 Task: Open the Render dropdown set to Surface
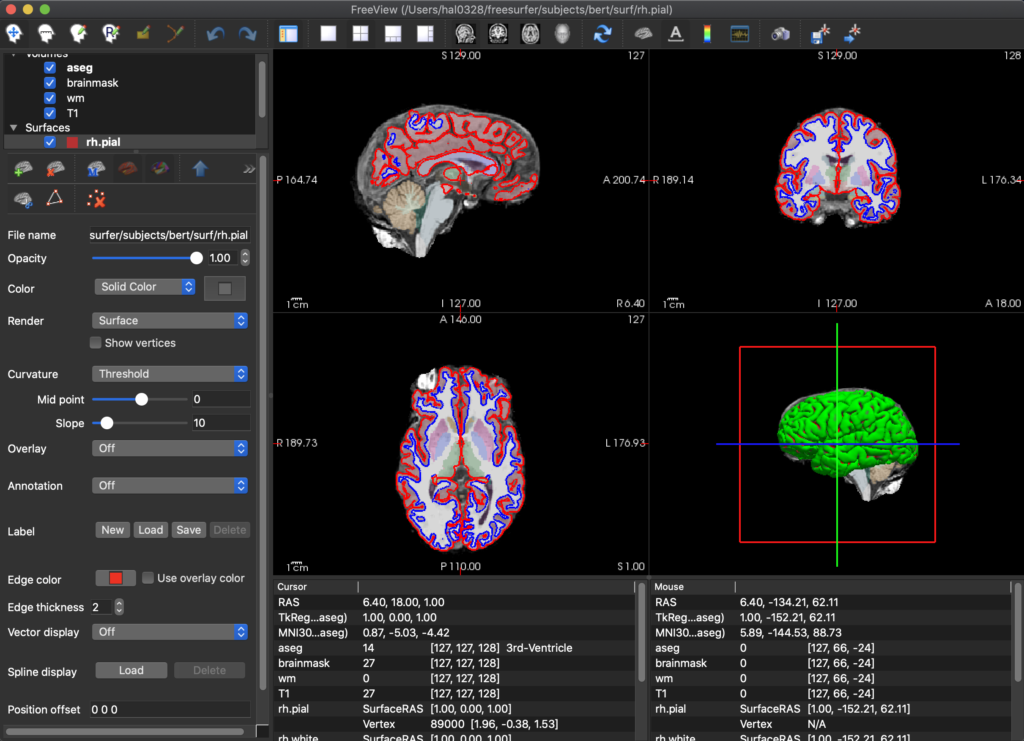click(170, 321)
